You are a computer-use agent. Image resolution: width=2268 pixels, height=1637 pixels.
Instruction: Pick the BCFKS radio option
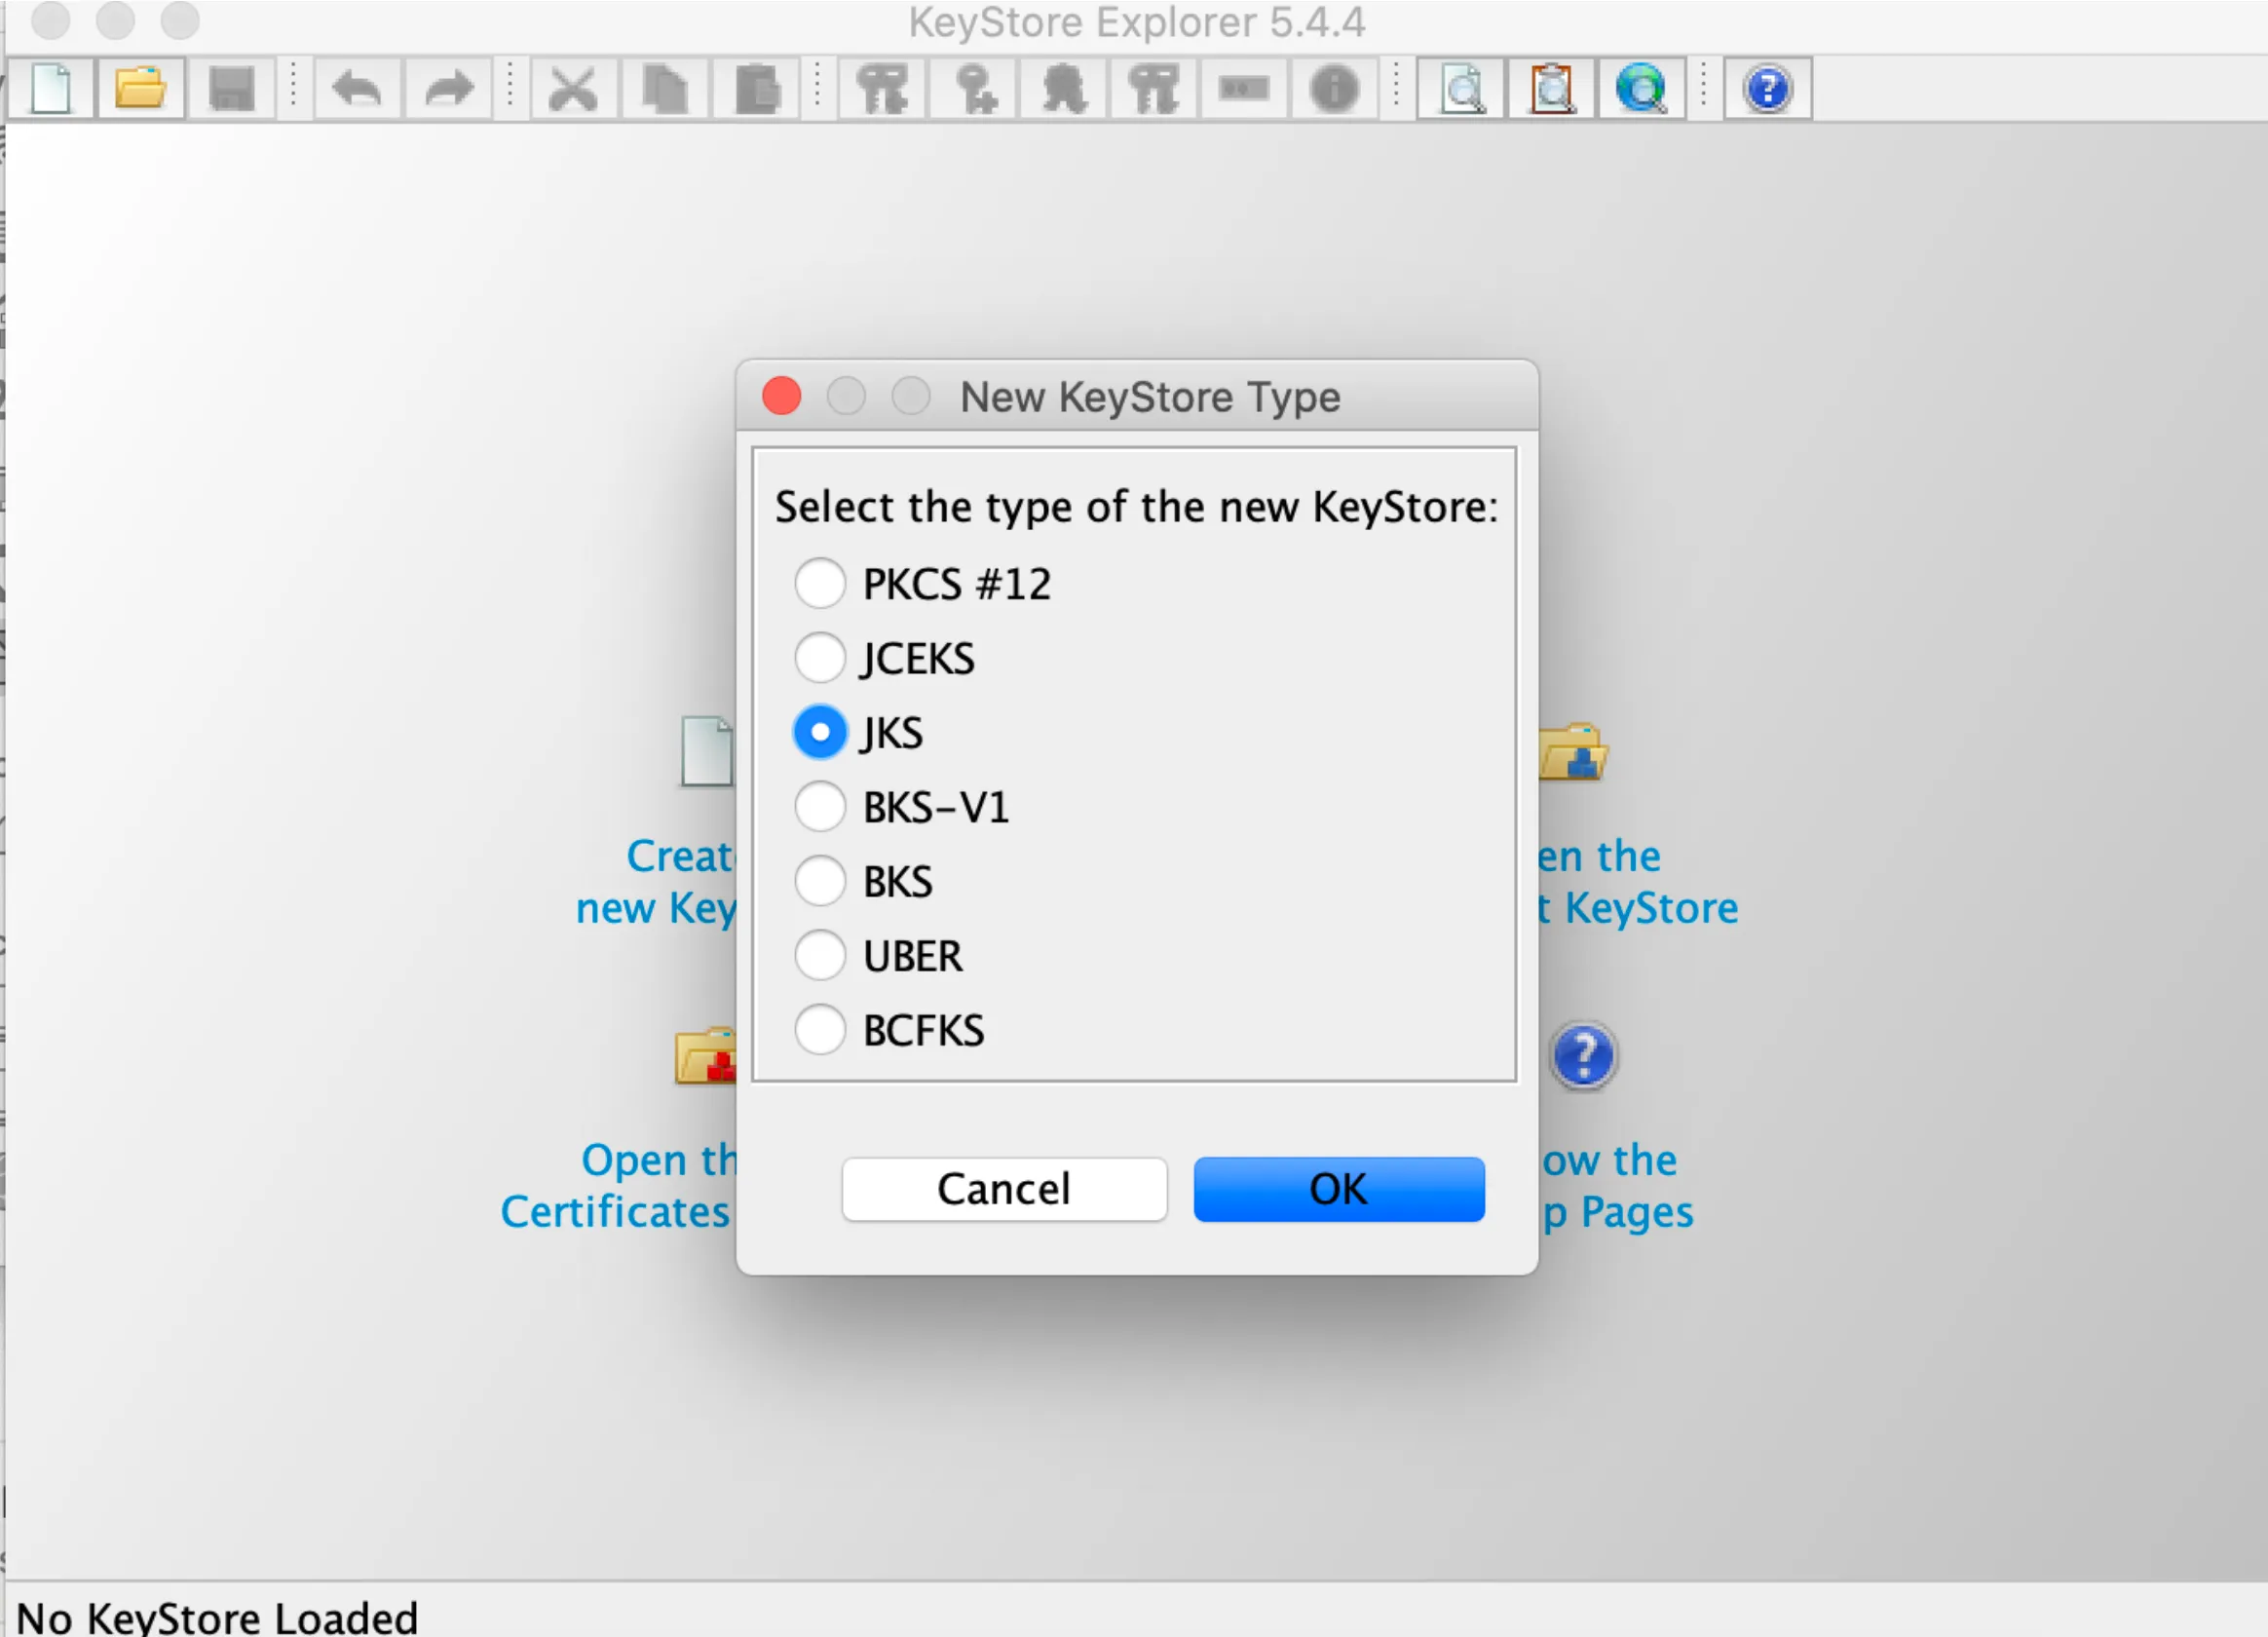820,1030
